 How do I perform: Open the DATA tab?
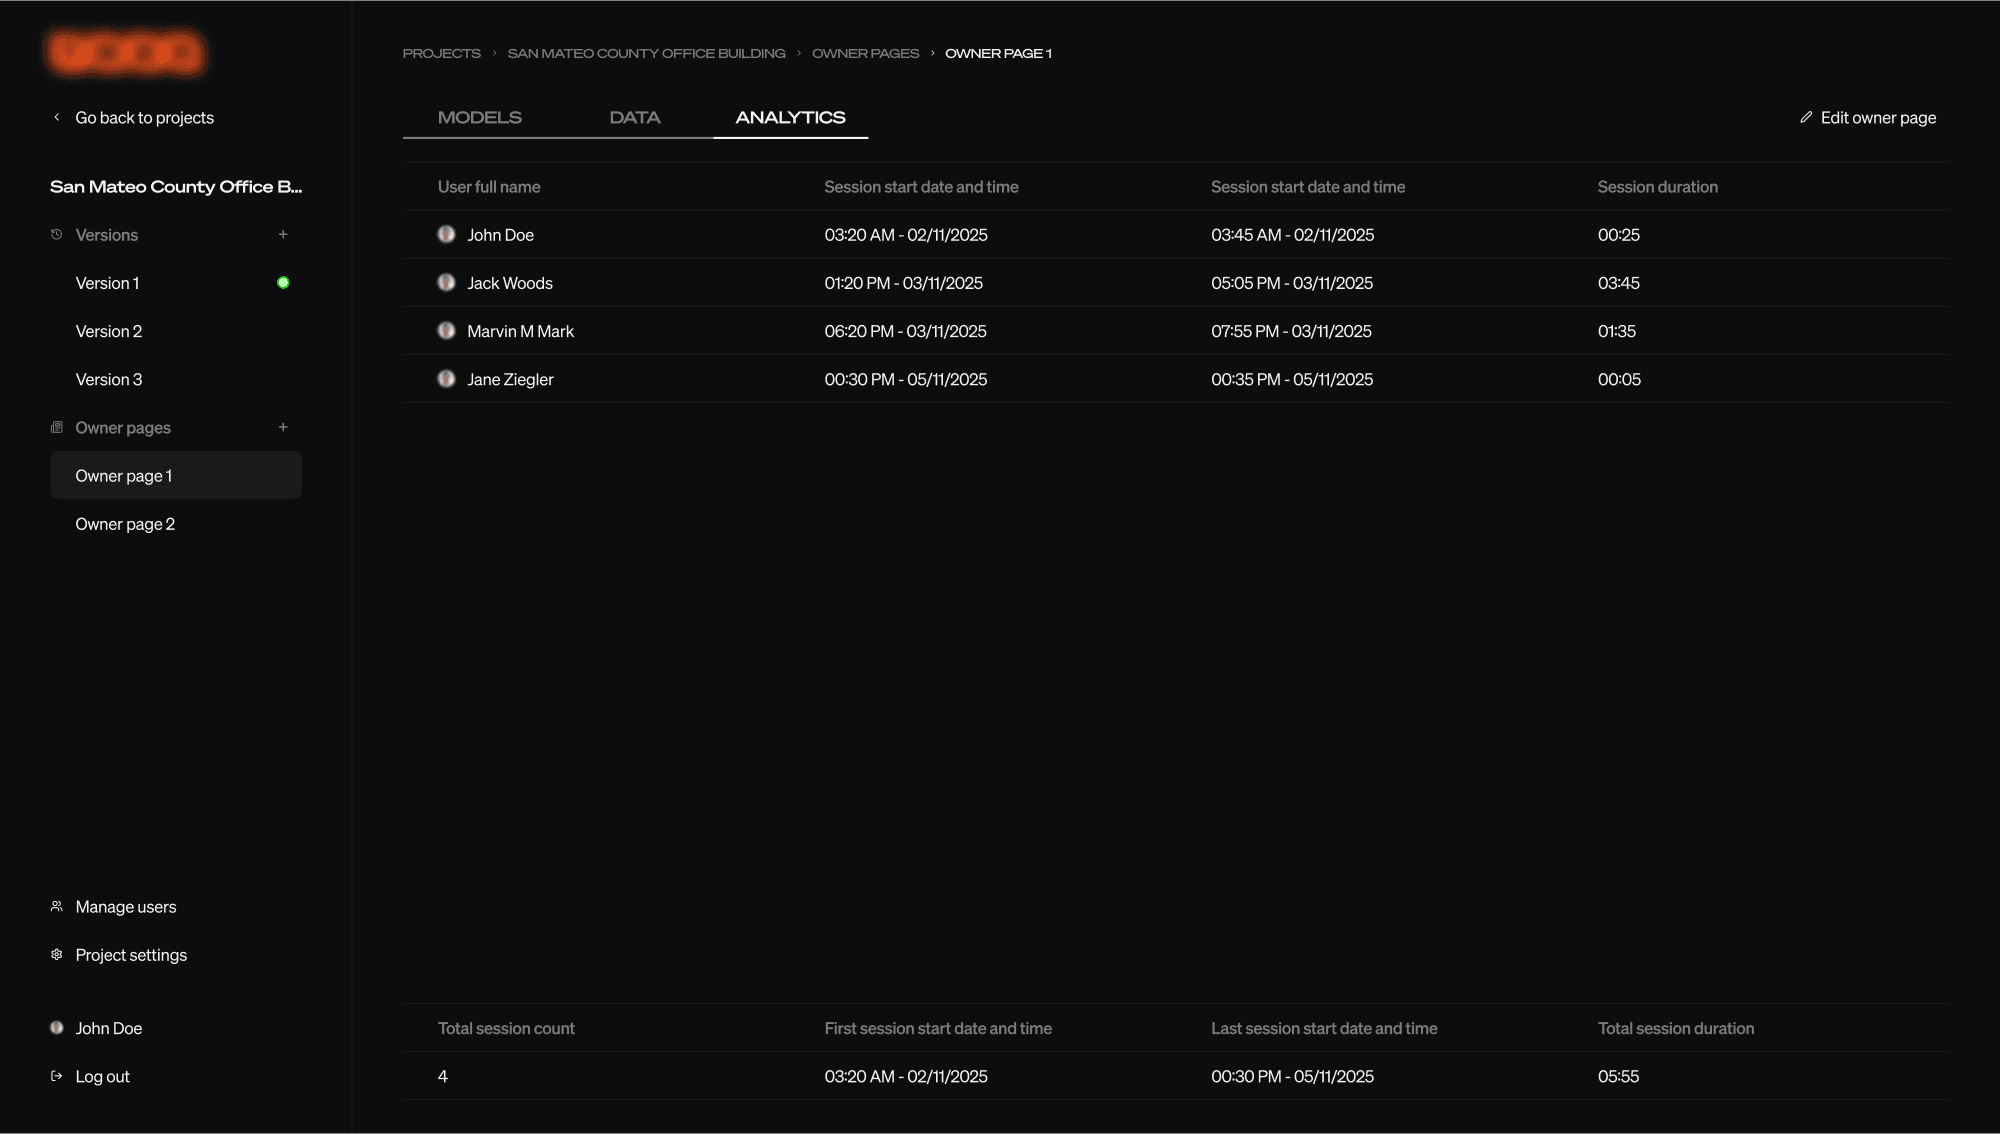tap(634, 117)
